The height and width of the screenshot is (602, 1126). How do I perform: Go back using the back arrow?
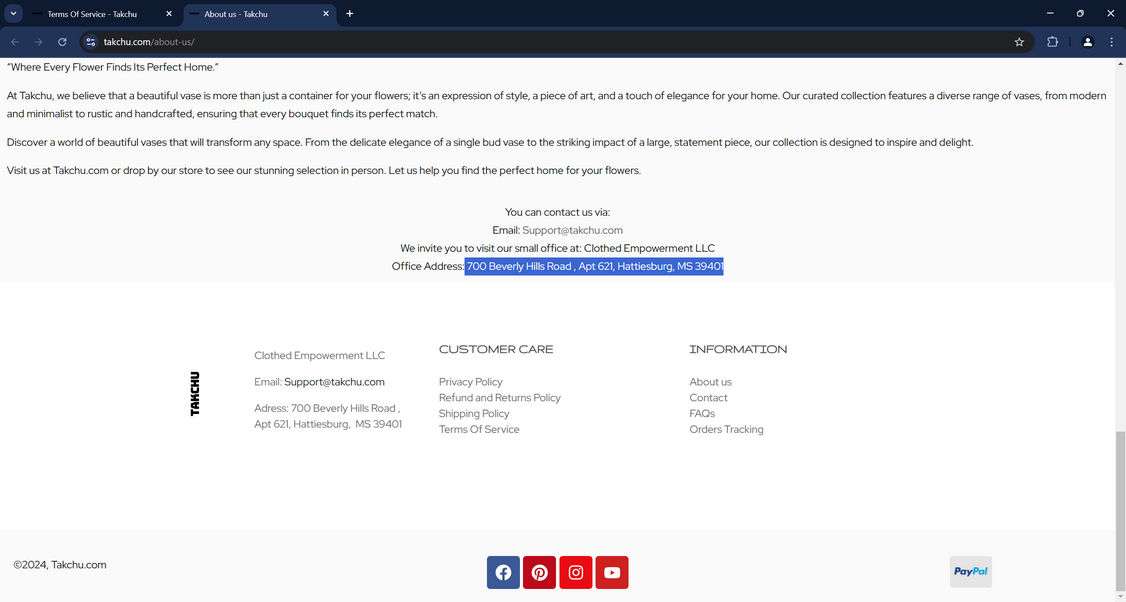15,42
